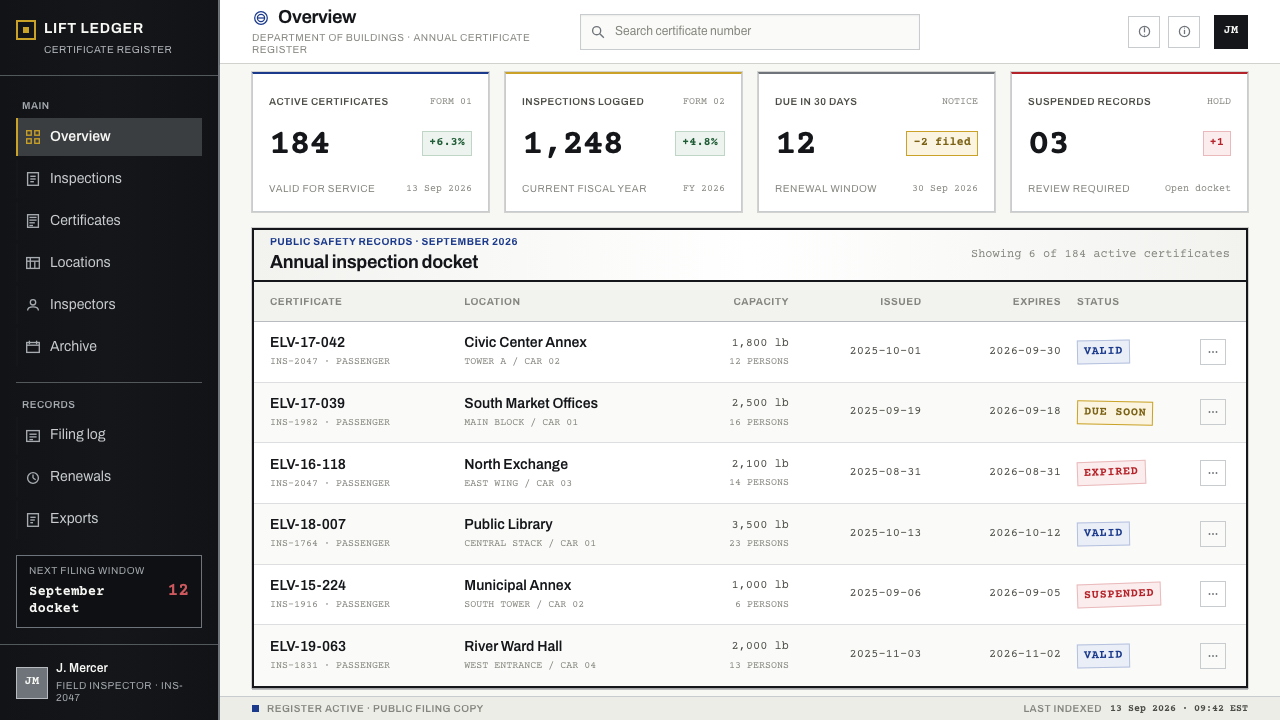
Task: Open the JM account avatar in header
Action: pyautogui.click(x=1231, y=32)
